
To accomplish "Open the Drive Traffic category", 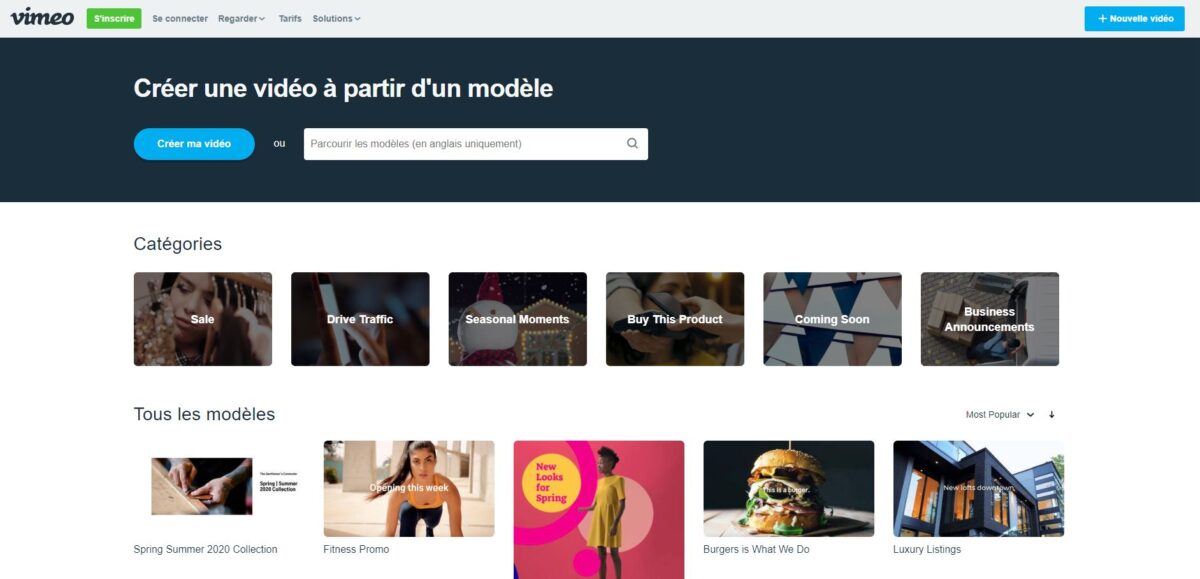I will coord(360,319).
